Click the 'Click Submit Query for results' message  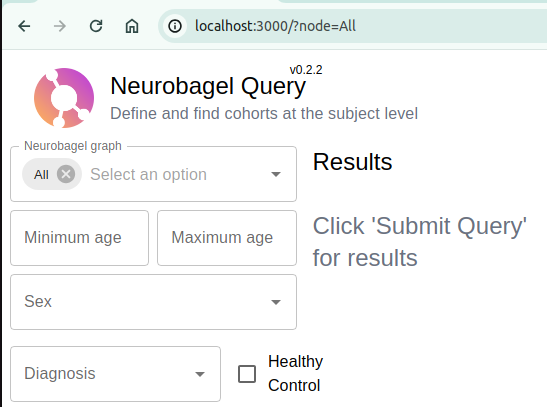[x=420, y=242]
